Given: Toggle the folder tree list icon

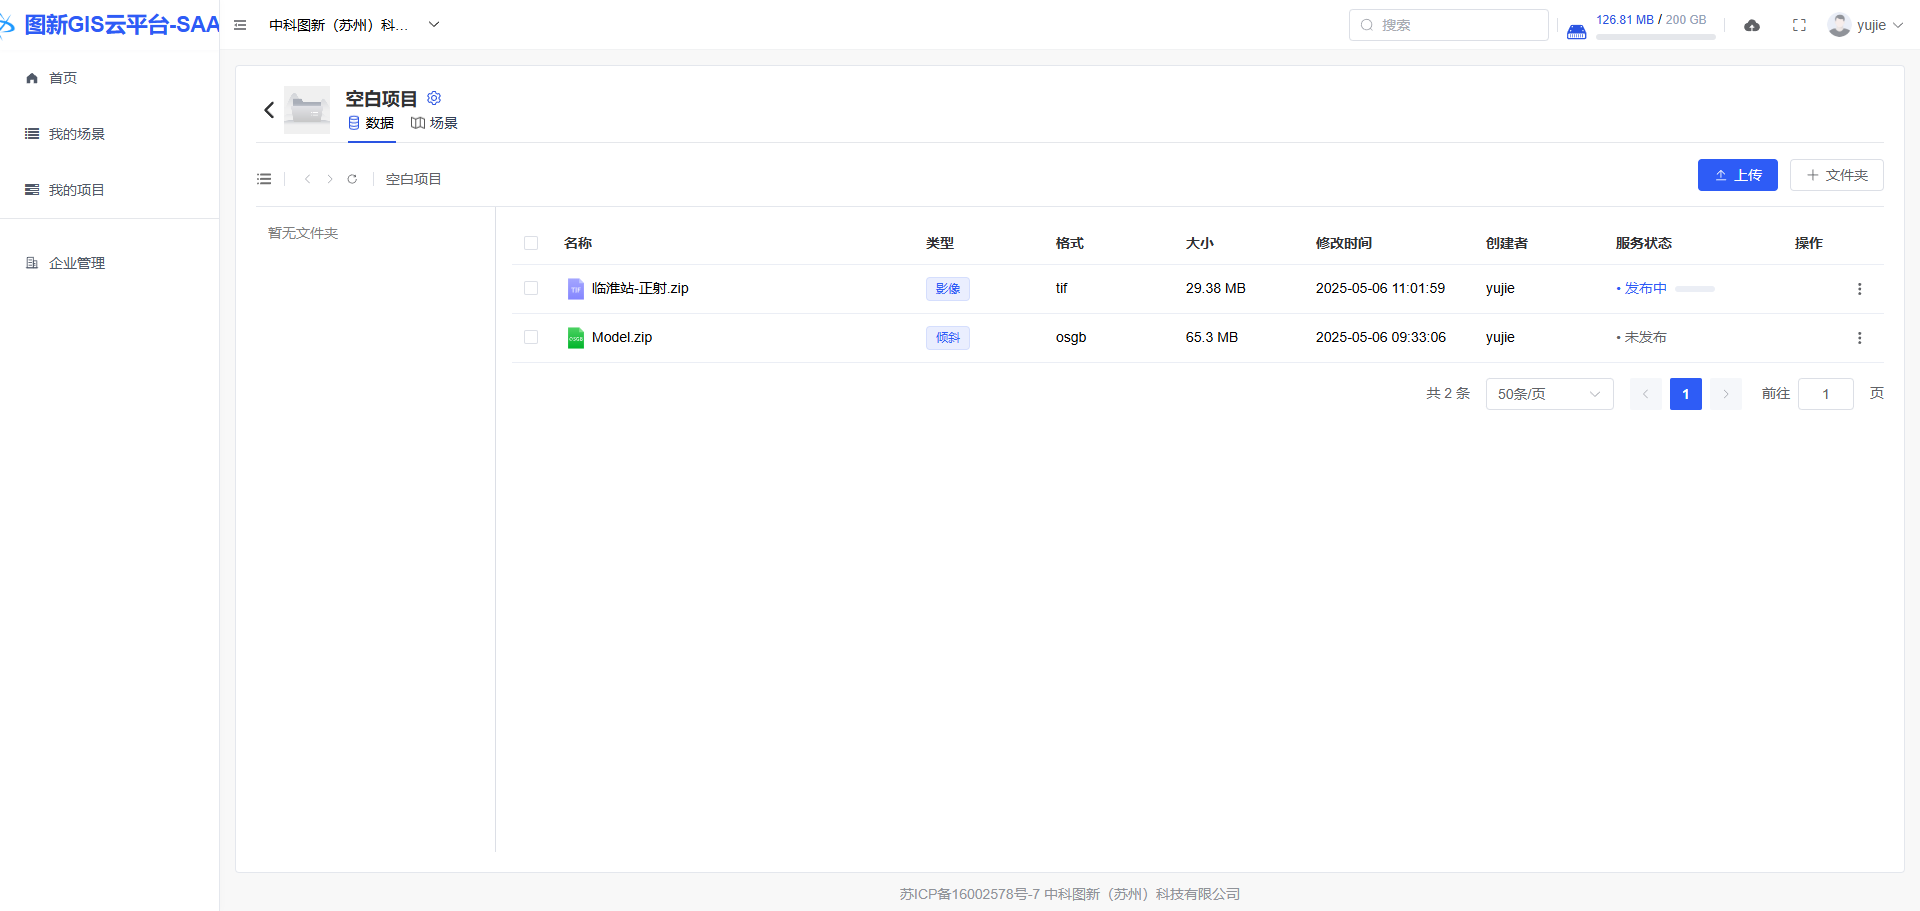Looking at the screenshot, I should click(x=264, y=179).
